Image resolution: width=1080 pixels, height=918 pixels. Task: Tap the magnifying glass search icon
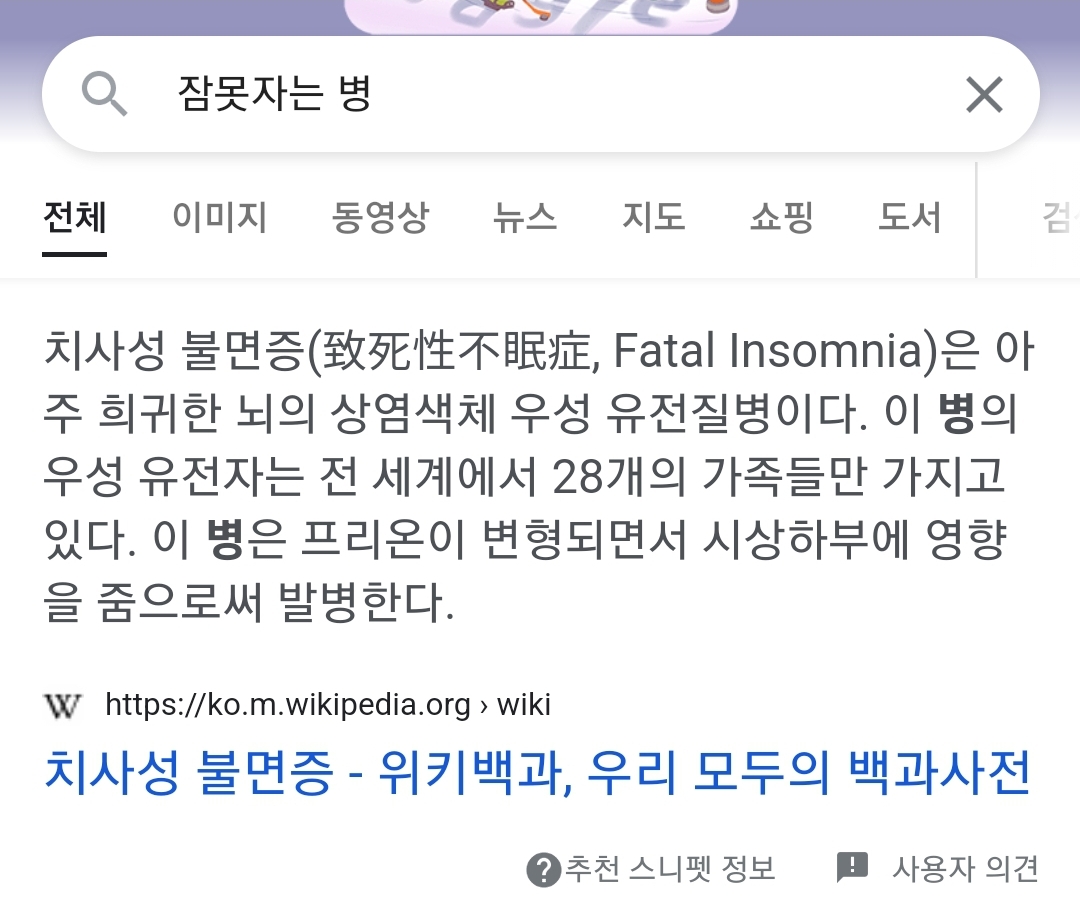pos(104,94)
